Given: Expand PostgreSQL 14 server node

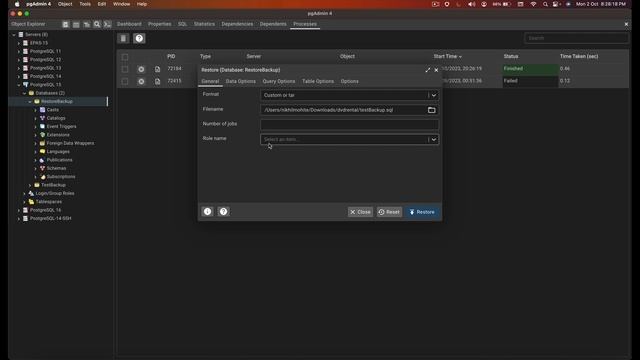Looking at the screenshot, I should 19,76.
